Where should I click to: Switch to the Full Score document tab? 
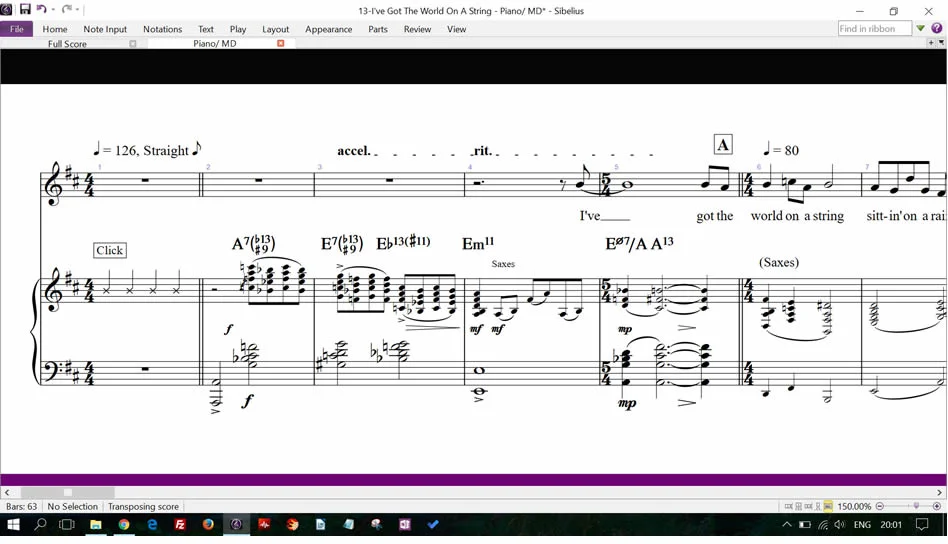point(67,44)
